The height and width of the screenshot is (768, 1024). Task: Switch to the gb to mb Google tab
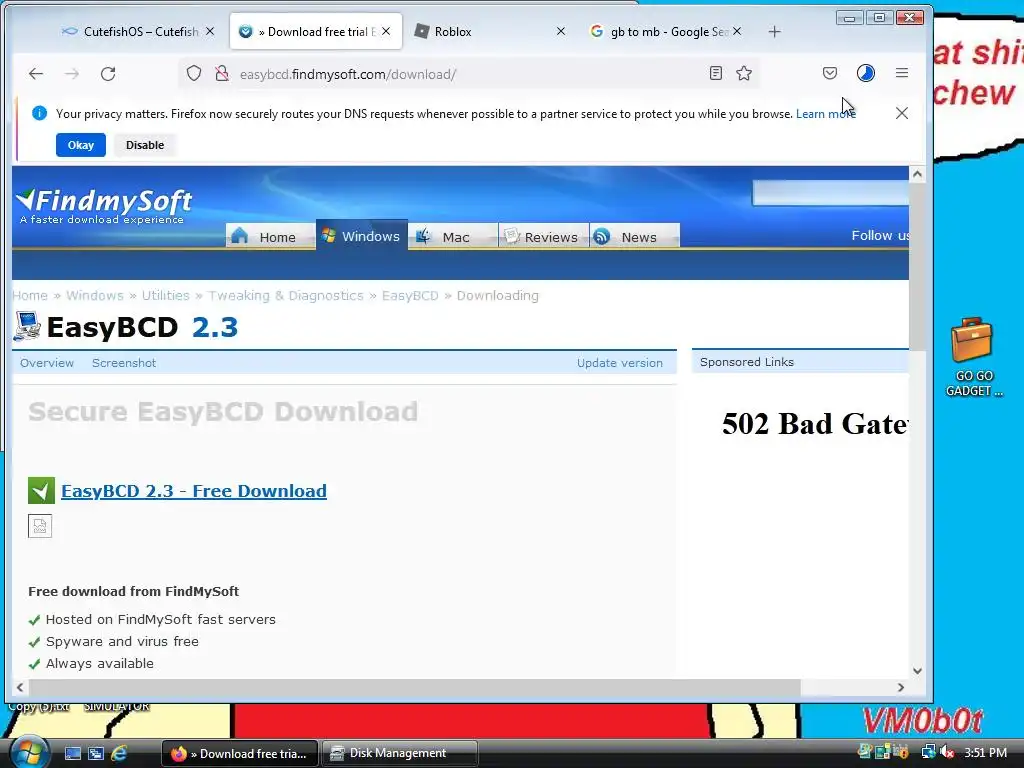pos(666,31)
